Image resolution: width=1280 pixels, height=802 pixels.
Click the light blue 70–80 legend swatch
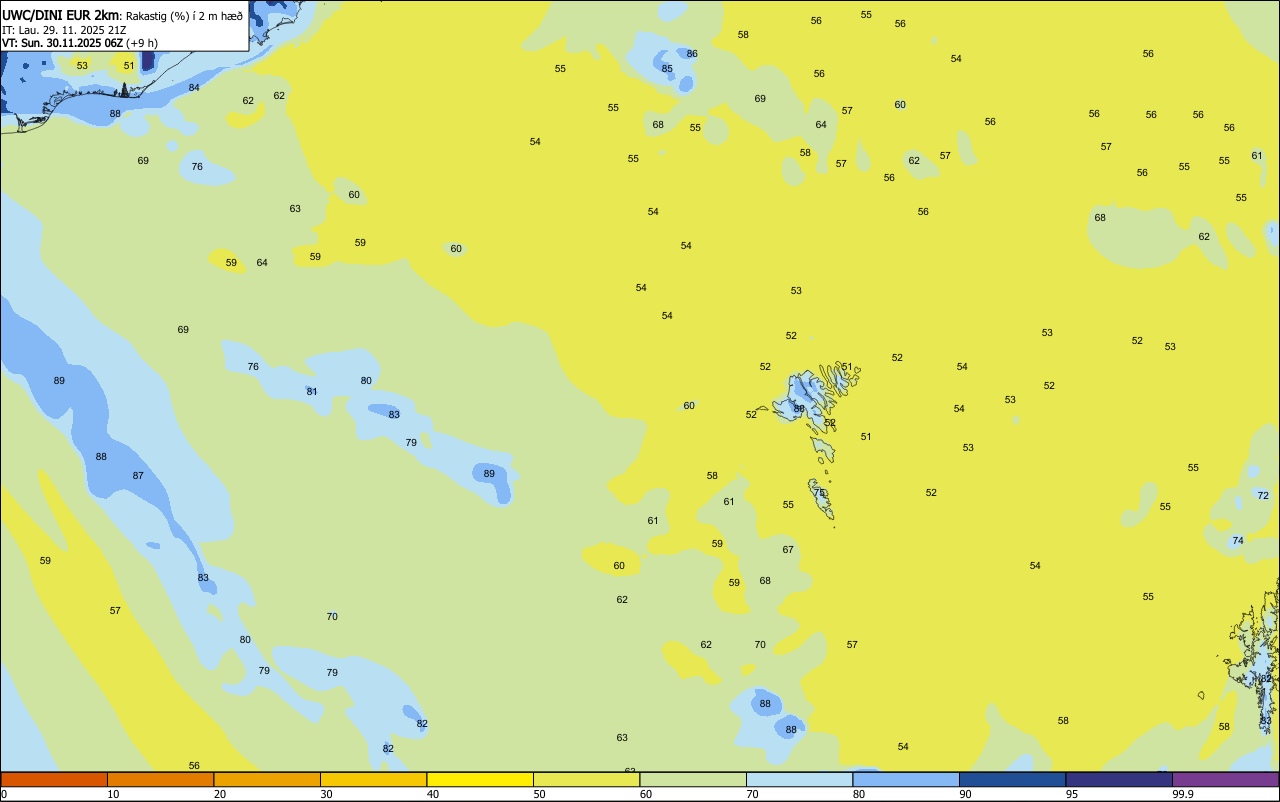[799, 779]
